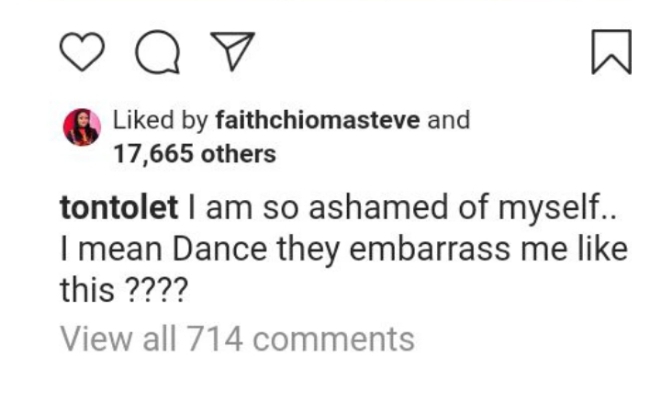
Task: View all 714 comments
Action: (237, 338)
